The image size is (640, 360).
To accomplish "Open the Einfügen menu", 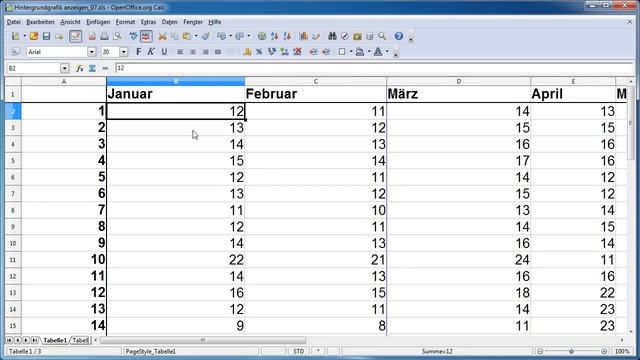I will (98, 22).
